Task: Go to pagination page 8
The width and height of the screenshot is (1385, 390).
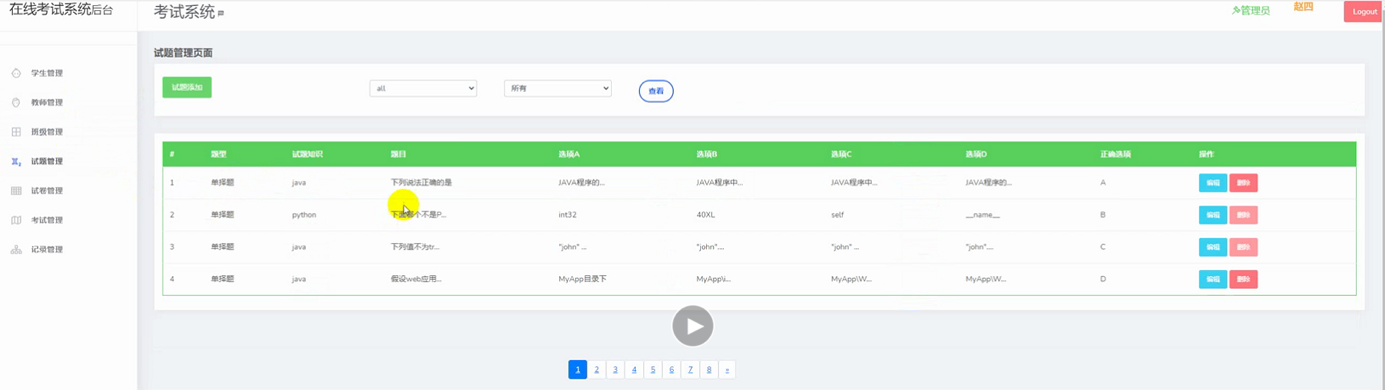Action: (709, 370)
